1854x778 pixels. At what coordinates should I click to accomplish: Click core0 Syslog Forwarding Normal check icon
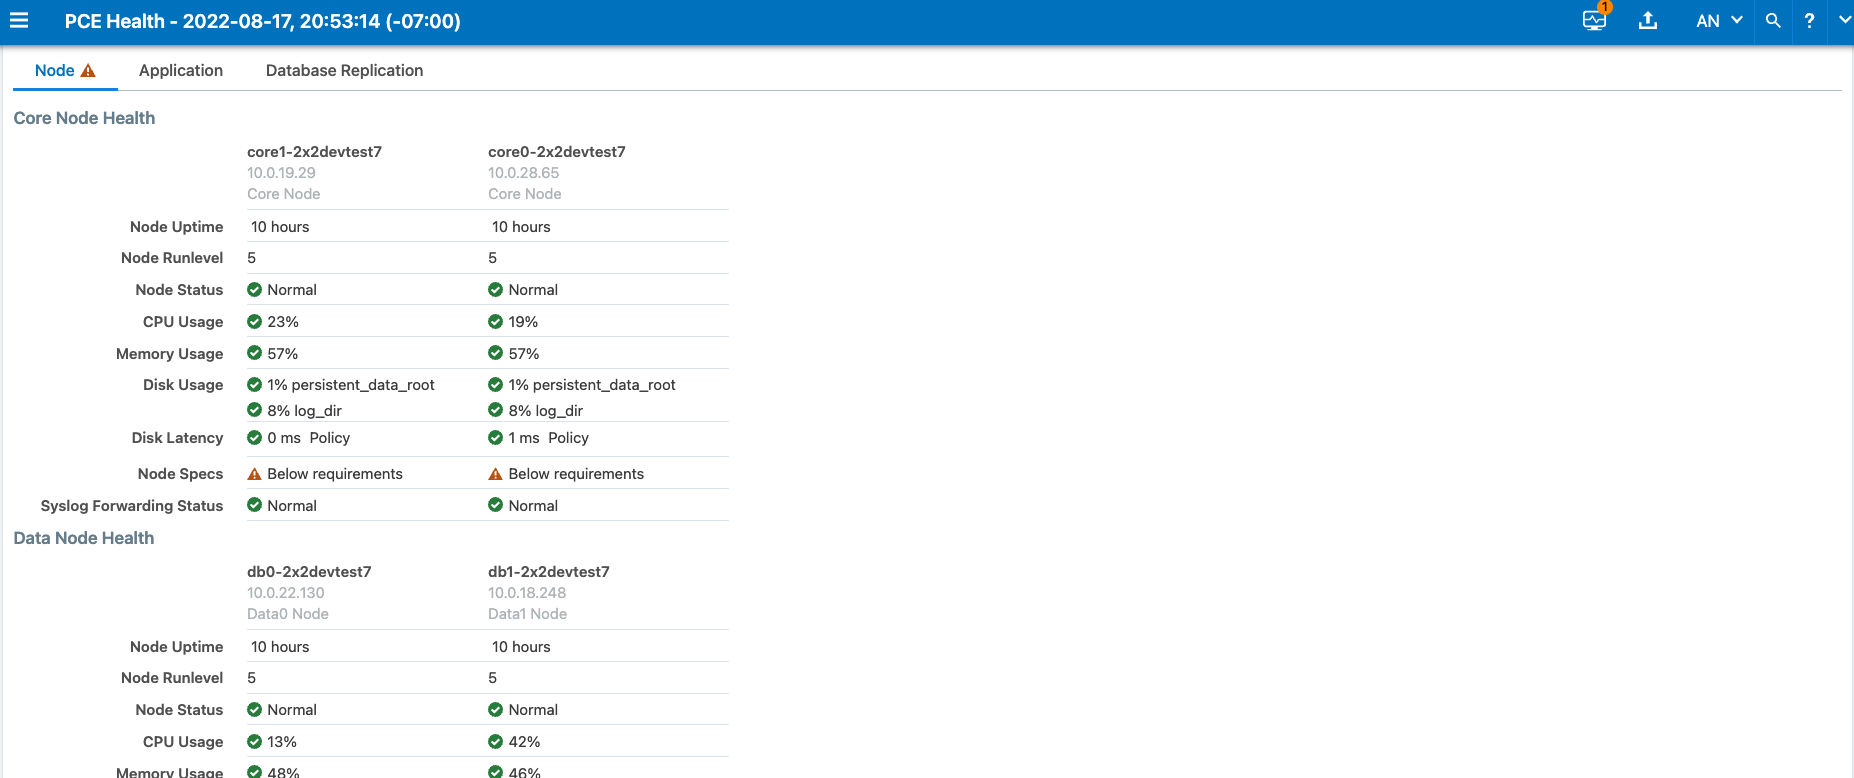[495, 505]
